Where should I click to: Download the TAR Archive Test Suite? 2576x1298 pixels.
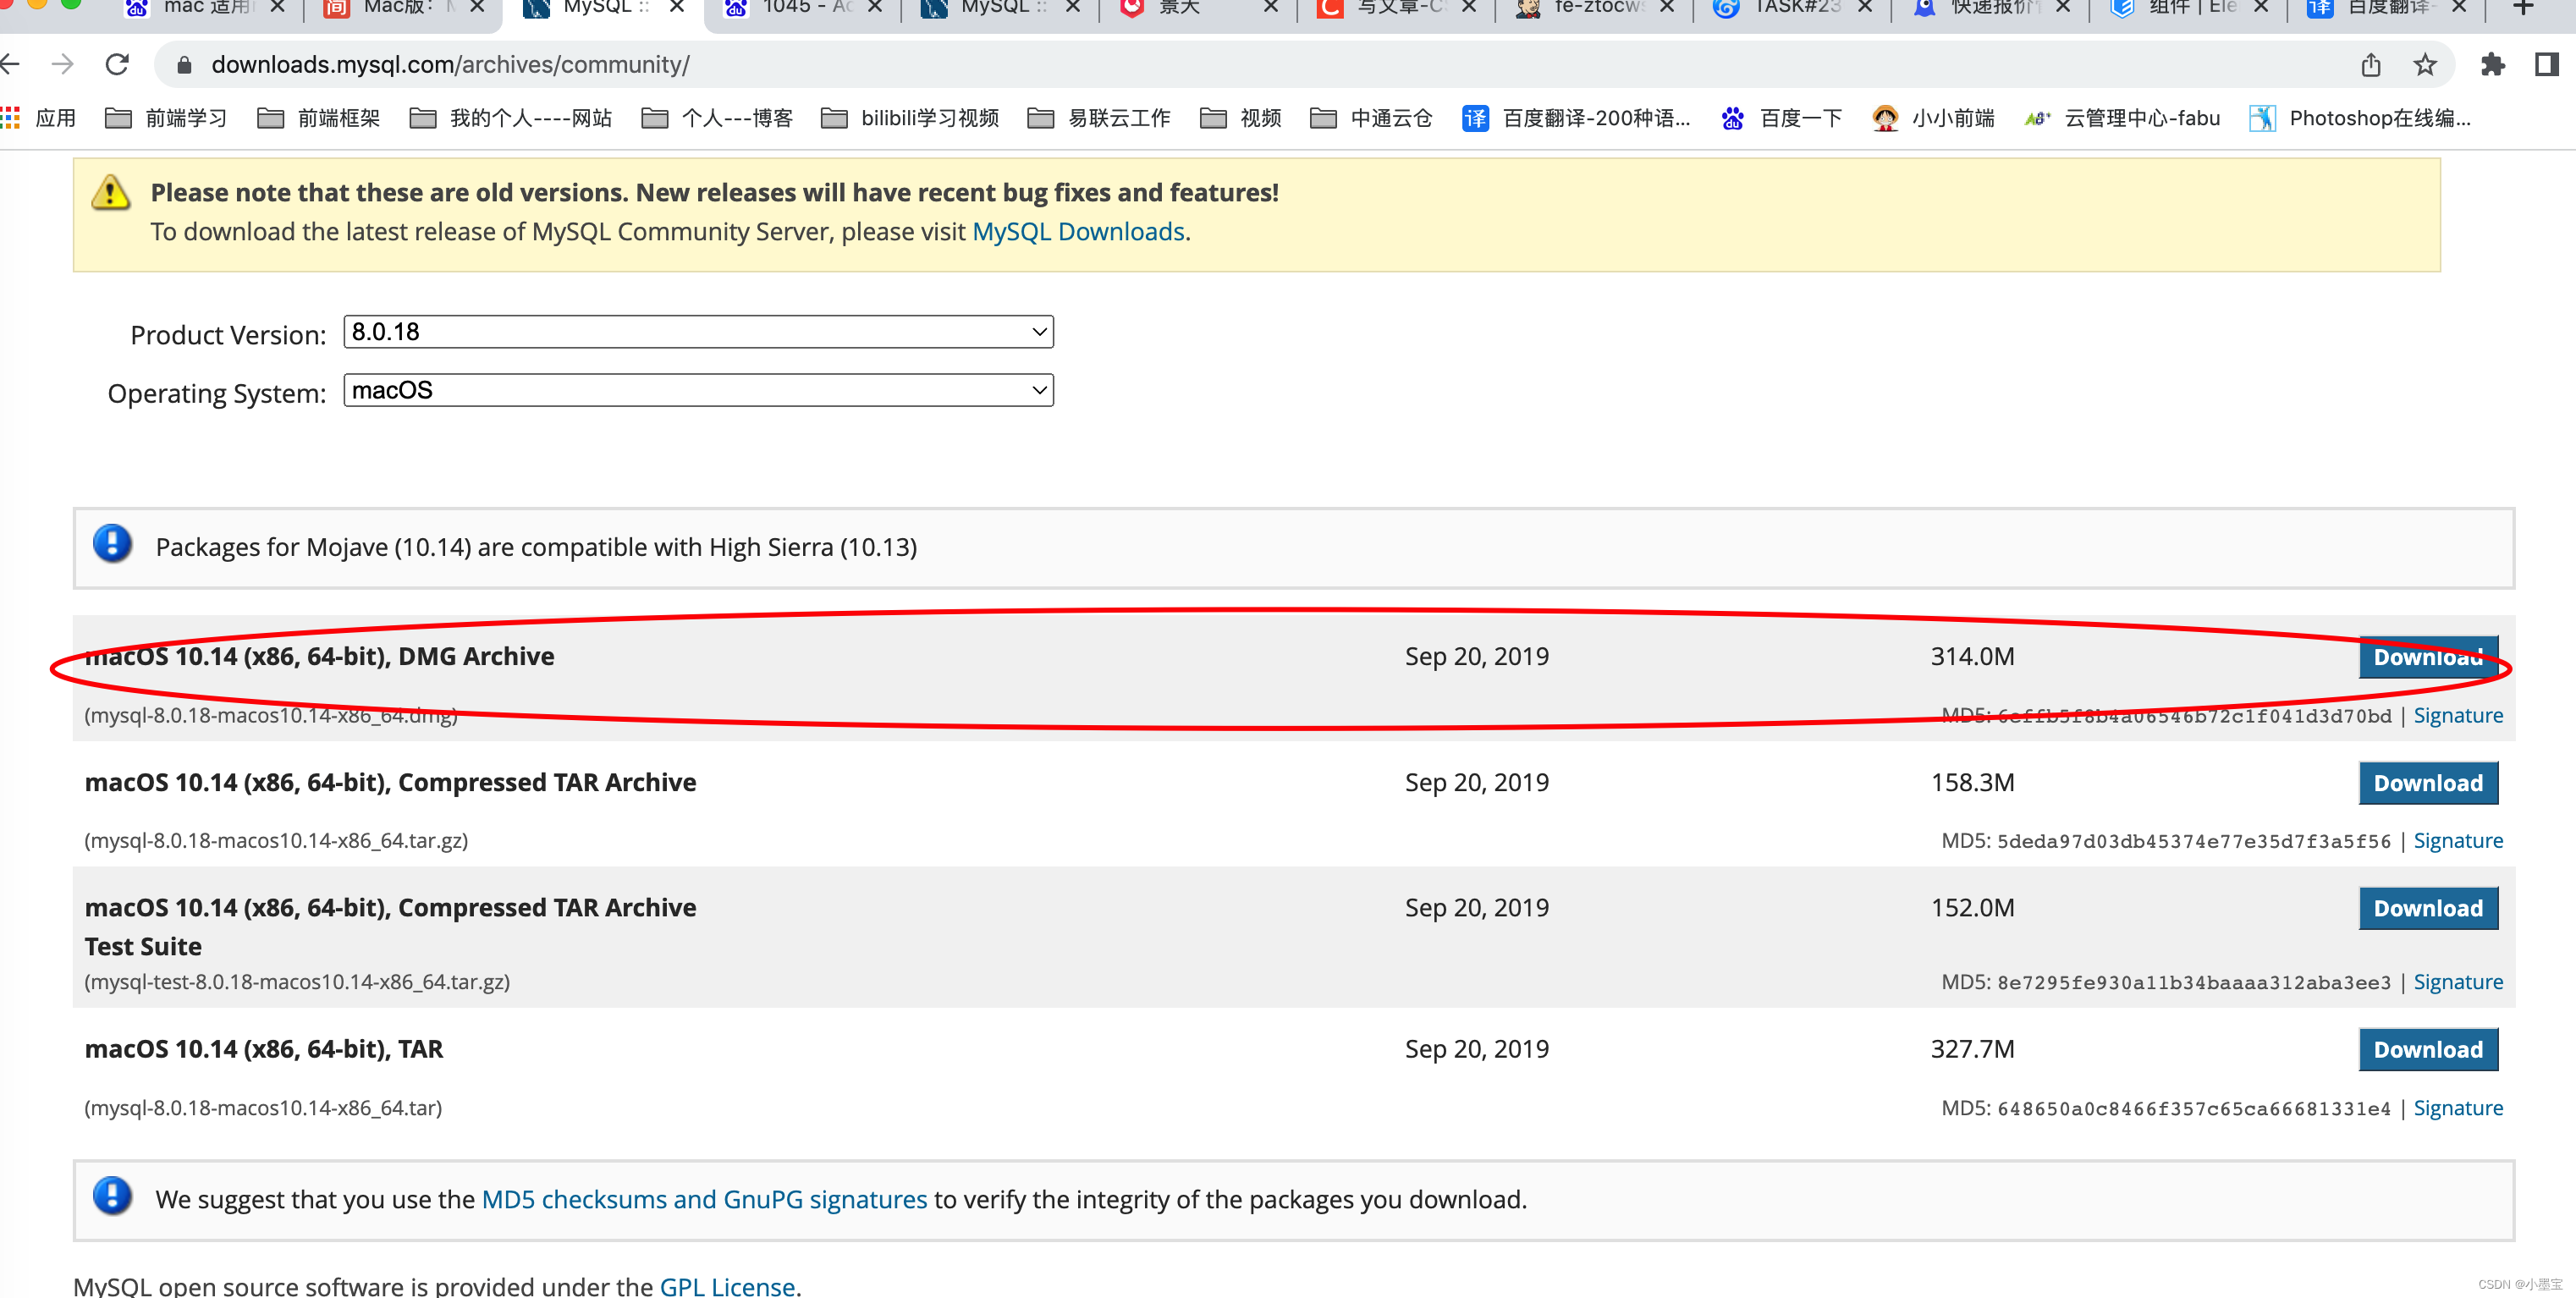point(2428,908)
